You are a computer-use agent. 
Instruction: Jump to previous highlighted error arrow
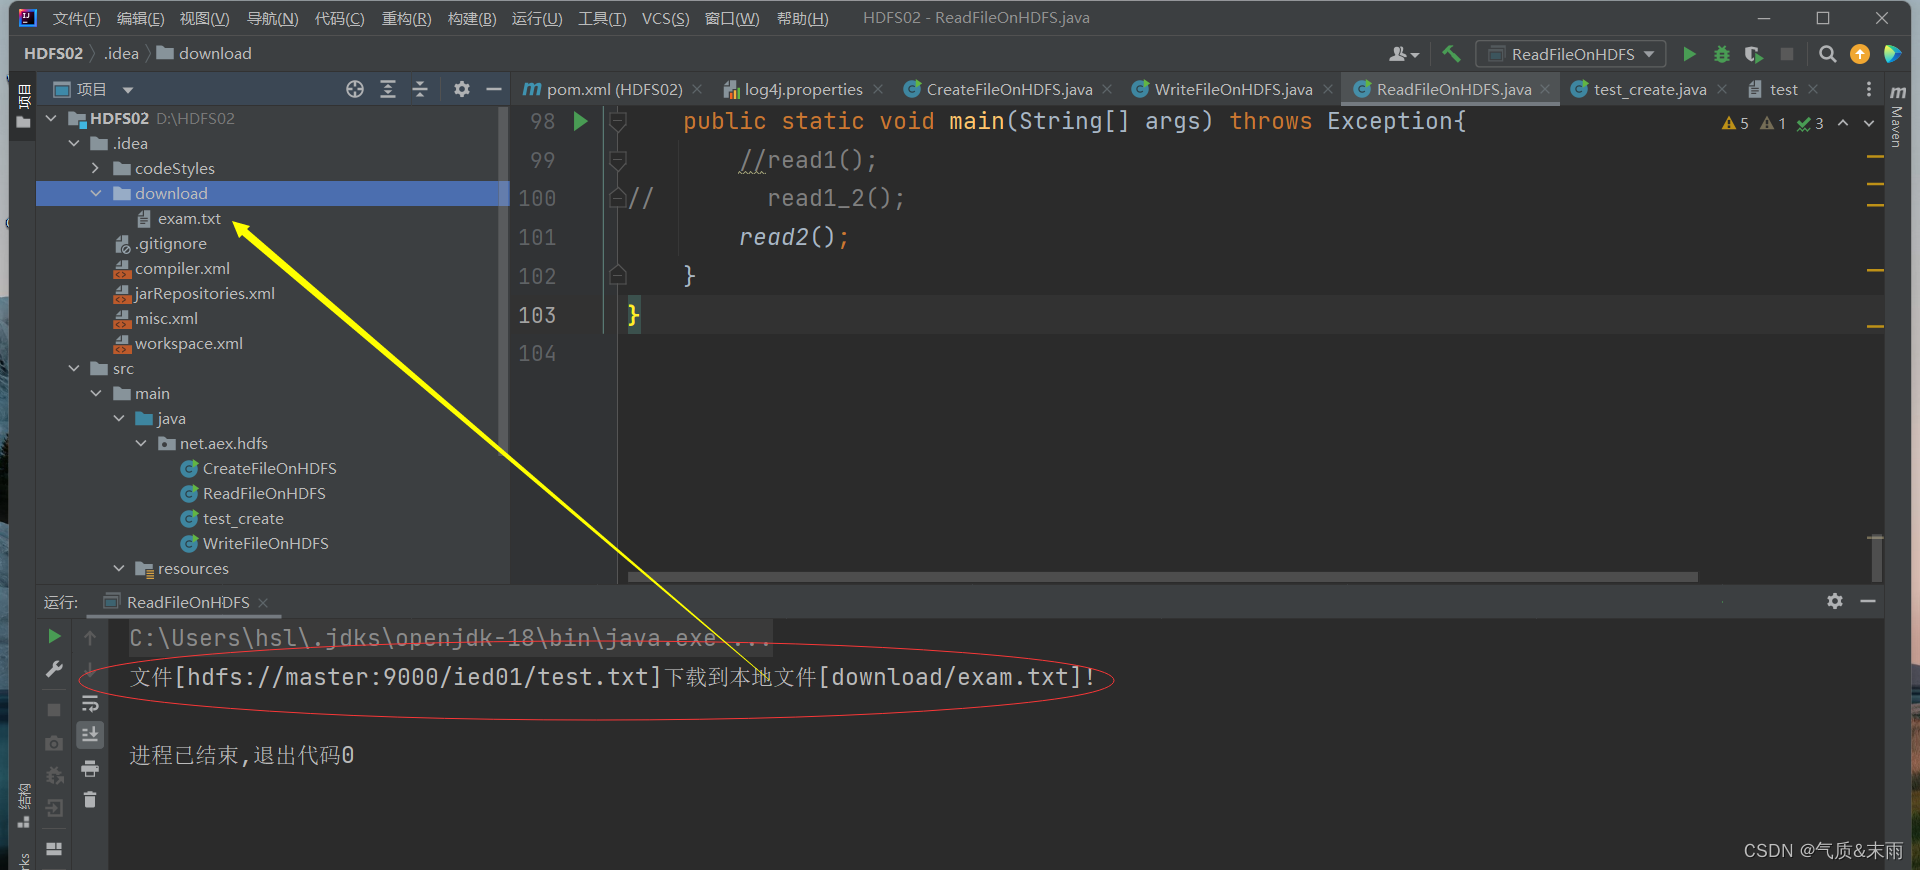pyautogui.click(x=1843, y=123)
